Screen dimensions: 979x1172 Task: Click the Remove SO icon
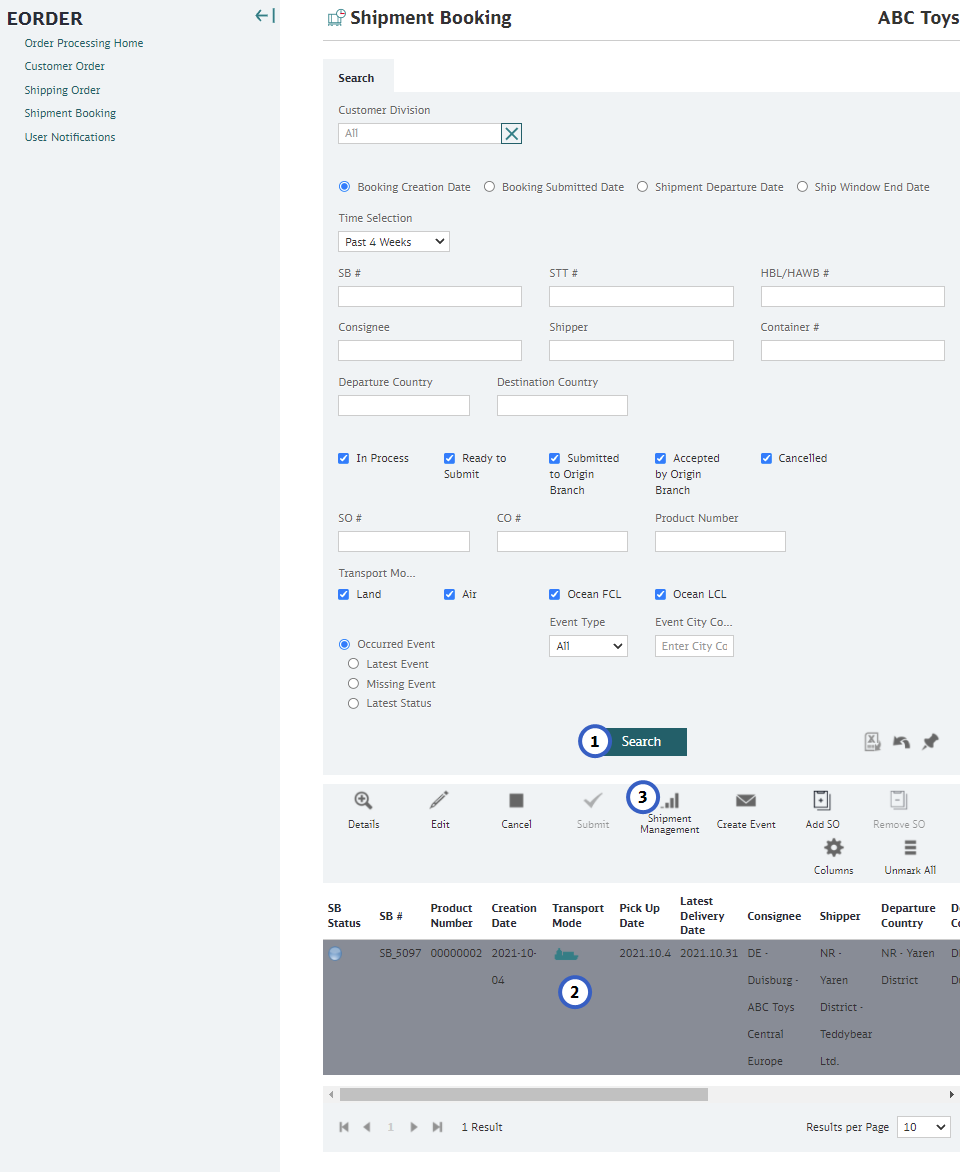899,801
